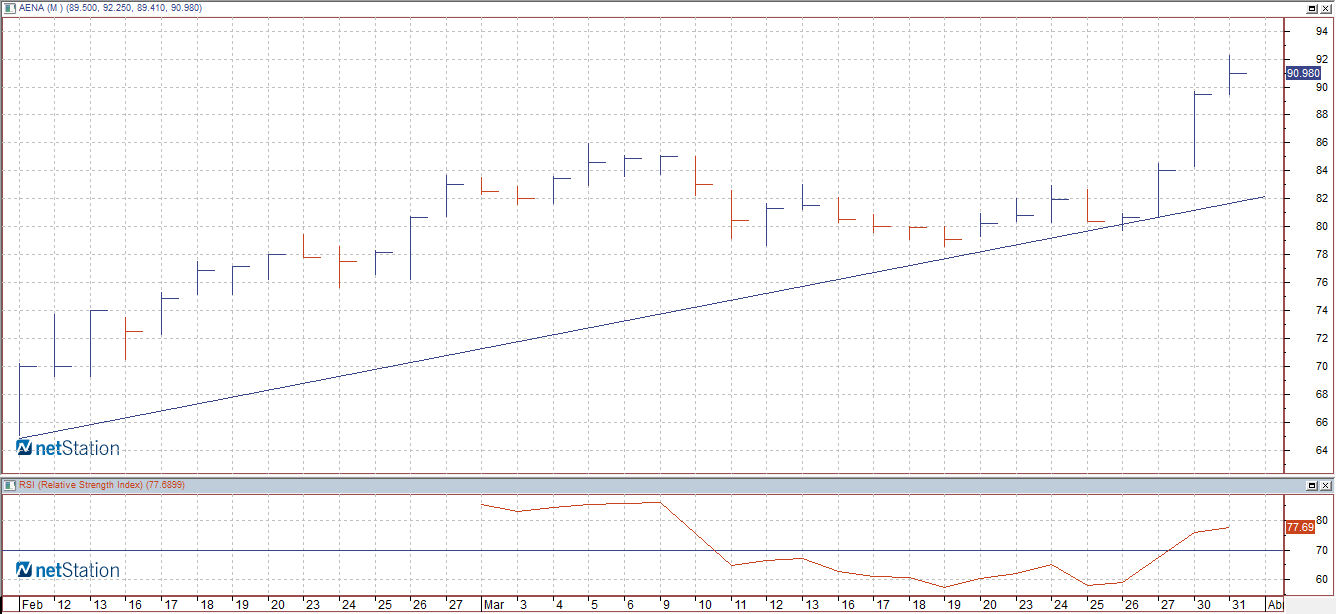Click the 90.980 current price label
The height and width of the screenshot is (614, 1336).
point(1304,73)
